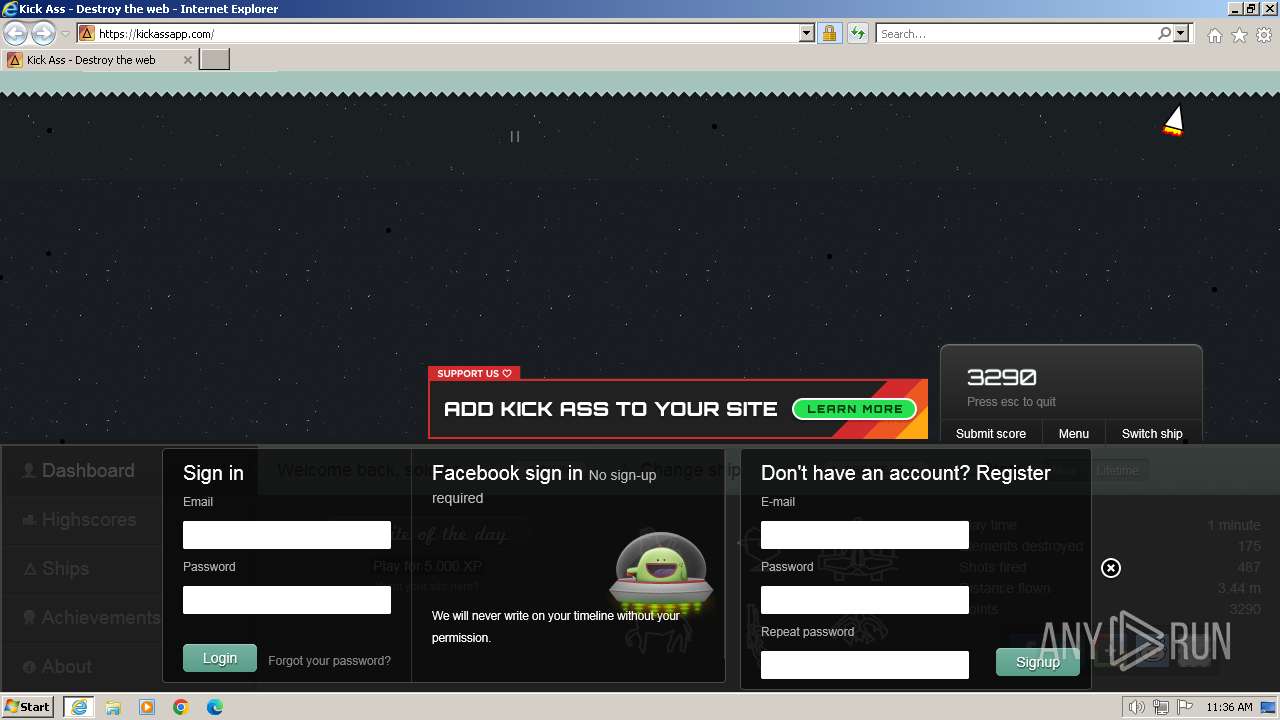Click the Register Password field

tap(865, 600)
